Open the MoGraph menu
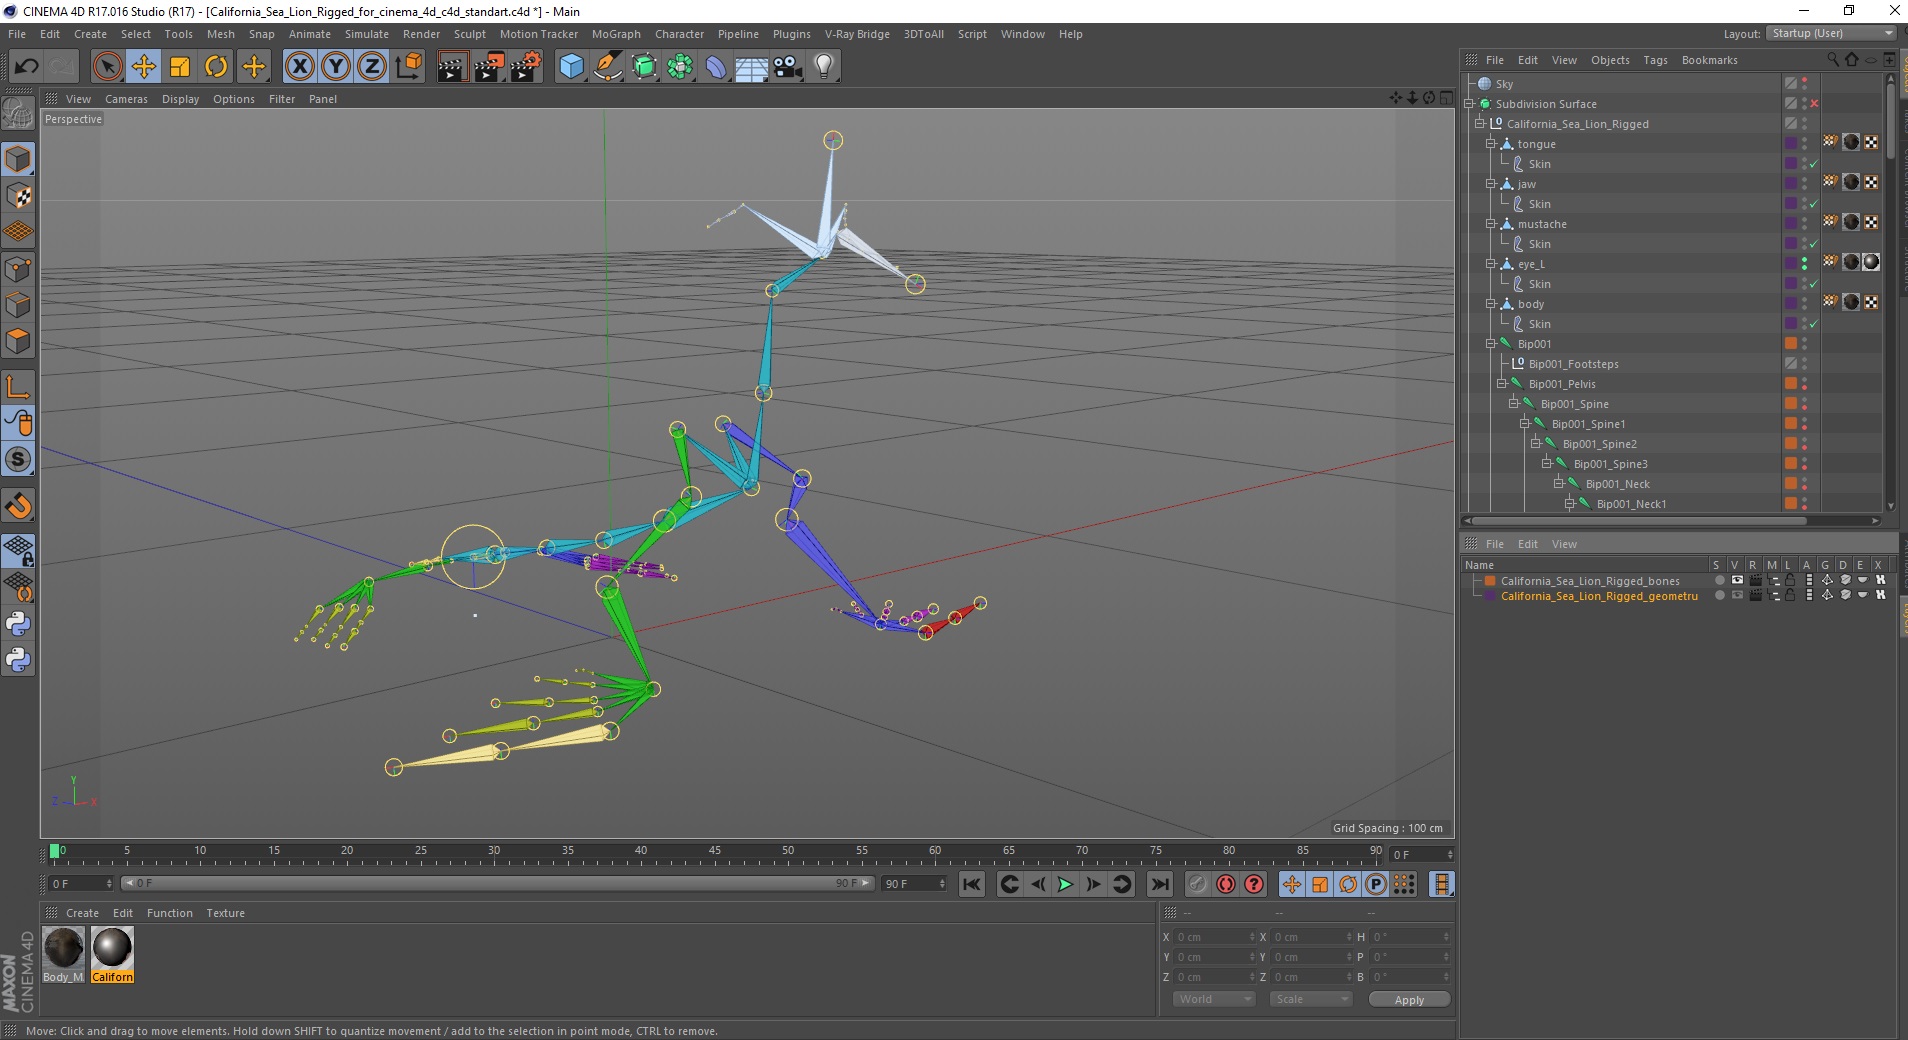1908x1040 pixels. 616,34
